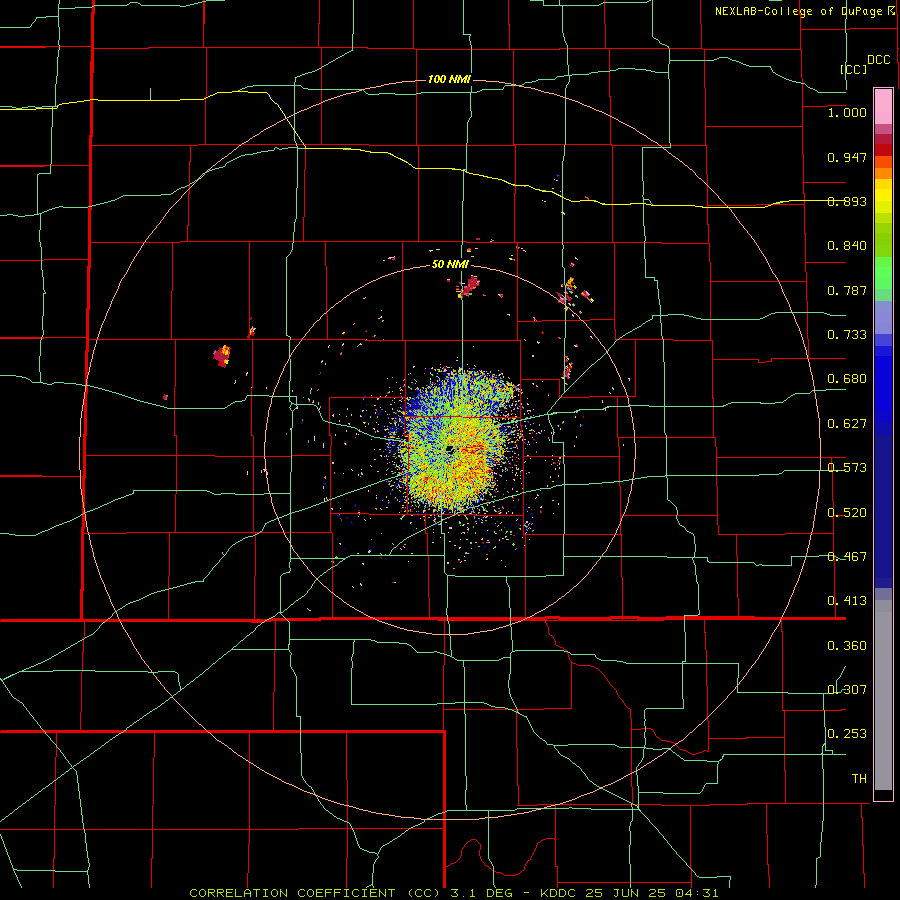Screen dimensions: 900x900
Task: Click the crimson echo cluster far west of radar
Action: pos(222,356)
